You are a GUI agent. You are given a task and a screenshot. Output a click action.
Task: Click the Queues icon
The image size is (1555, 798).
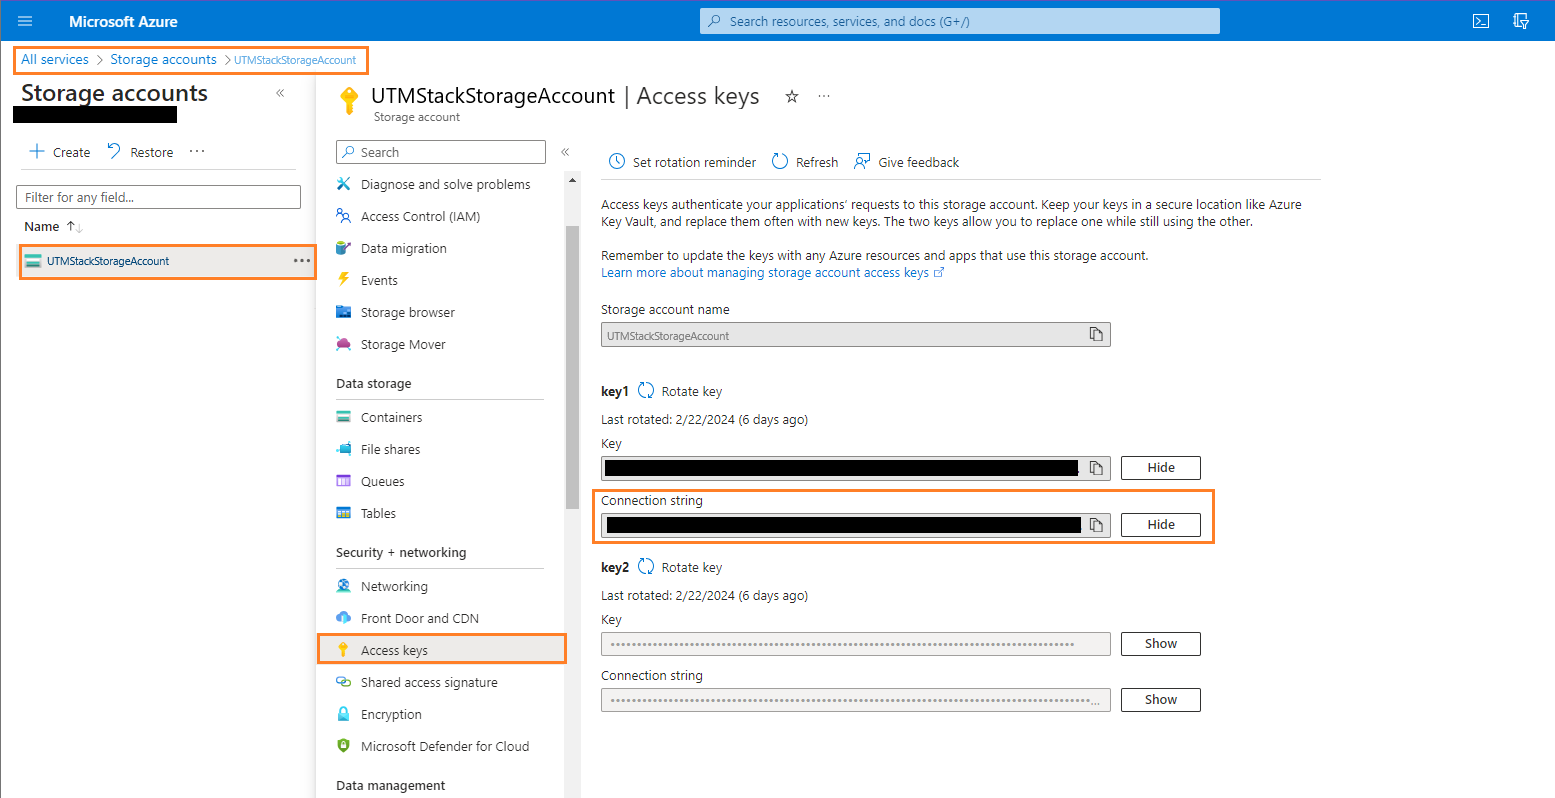click(344, 481)
